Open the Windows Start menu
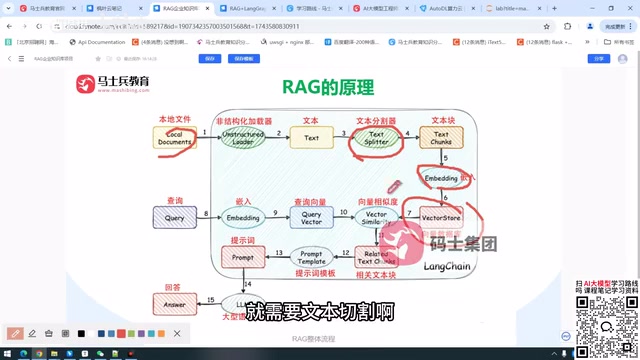This screenshot has height=360, width=640. 7,353
